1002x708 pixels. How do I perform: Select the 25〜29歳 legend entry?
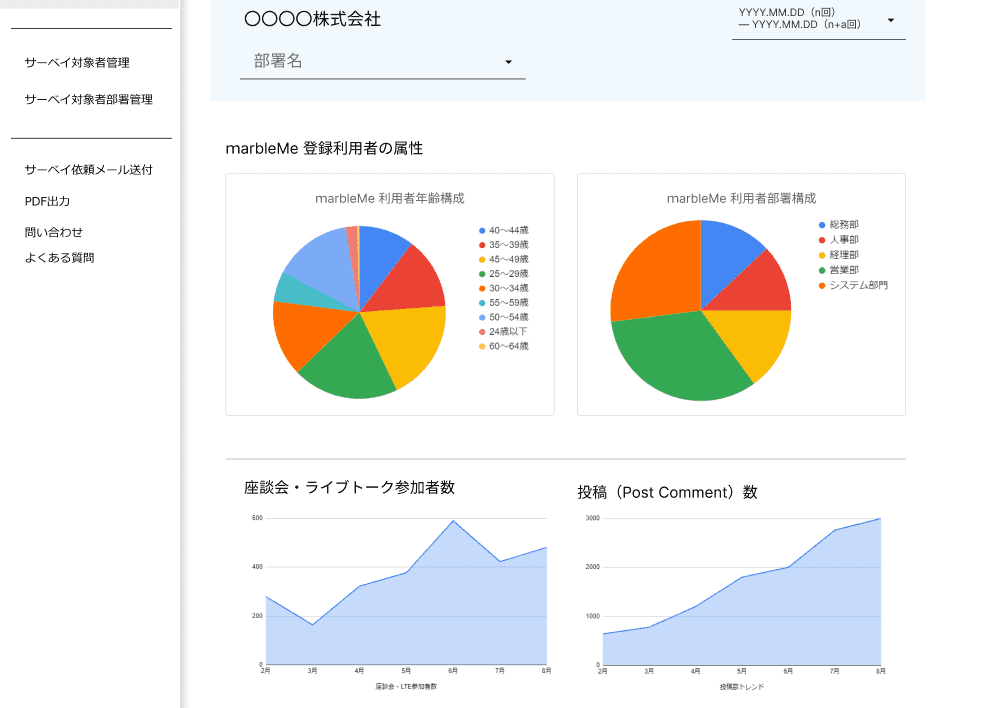504,273
